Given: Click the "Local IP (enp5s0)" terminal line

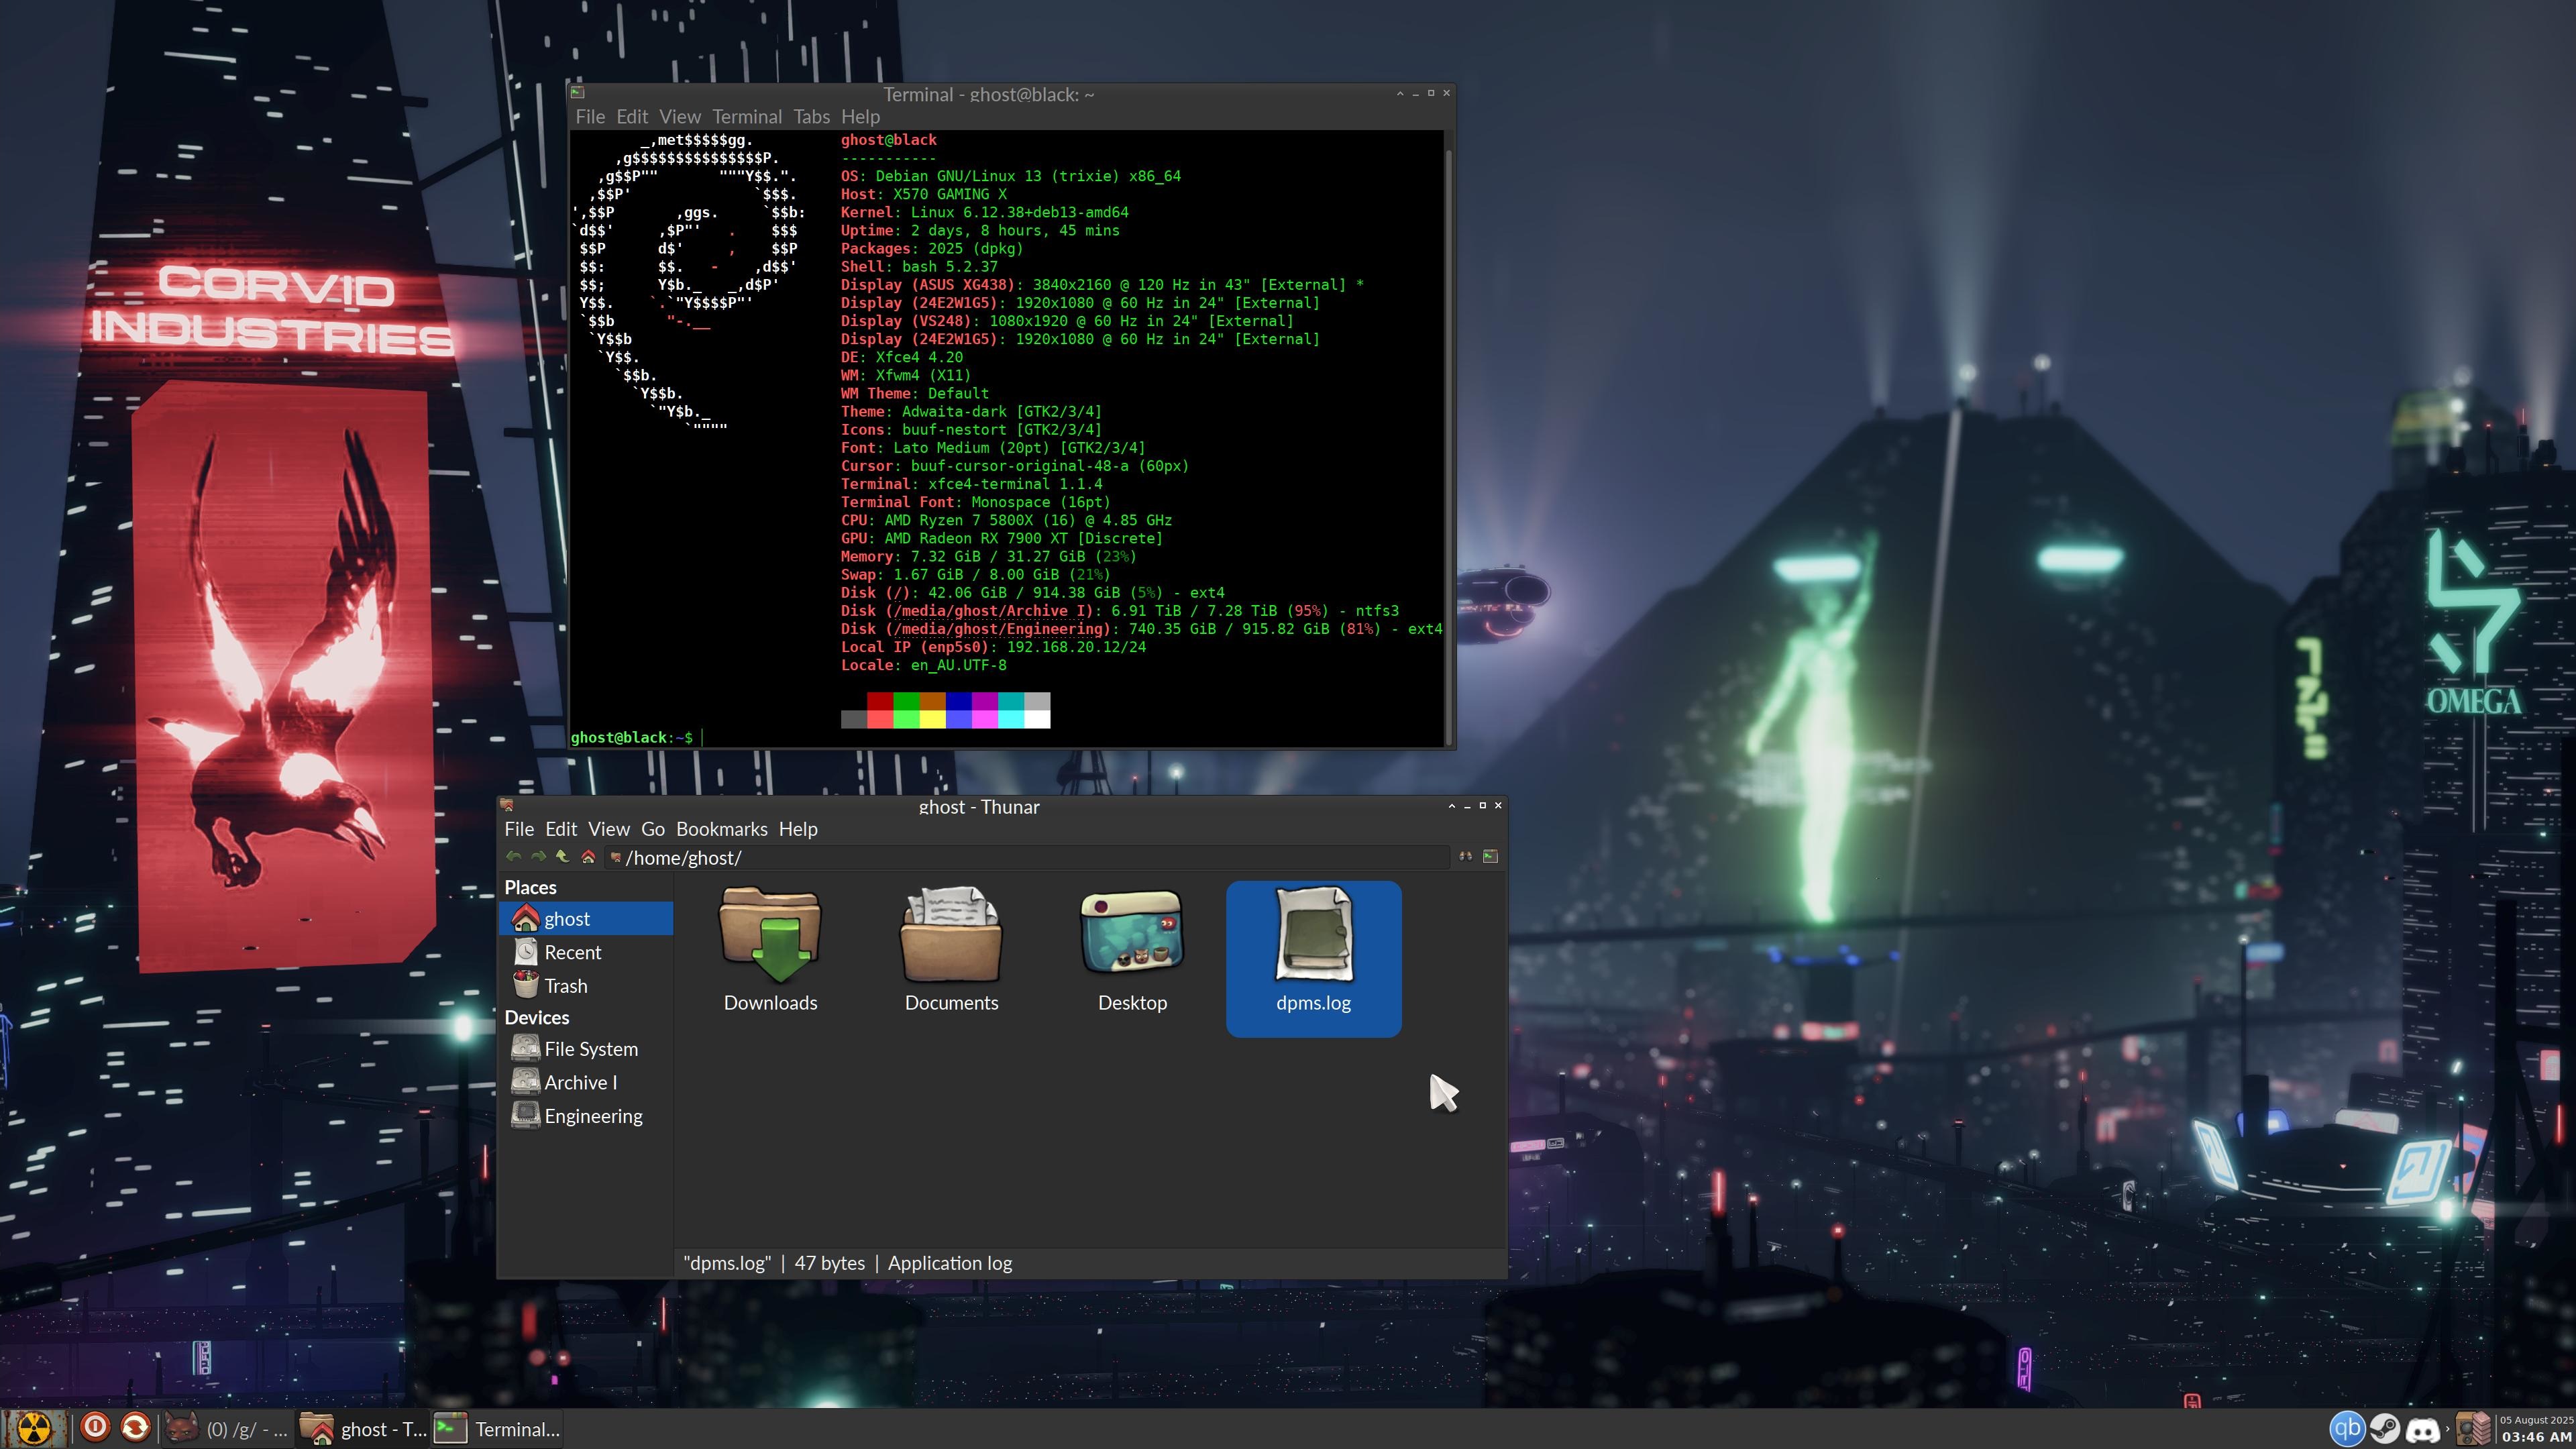Looking at the screenshot, I should pos(993,647).
